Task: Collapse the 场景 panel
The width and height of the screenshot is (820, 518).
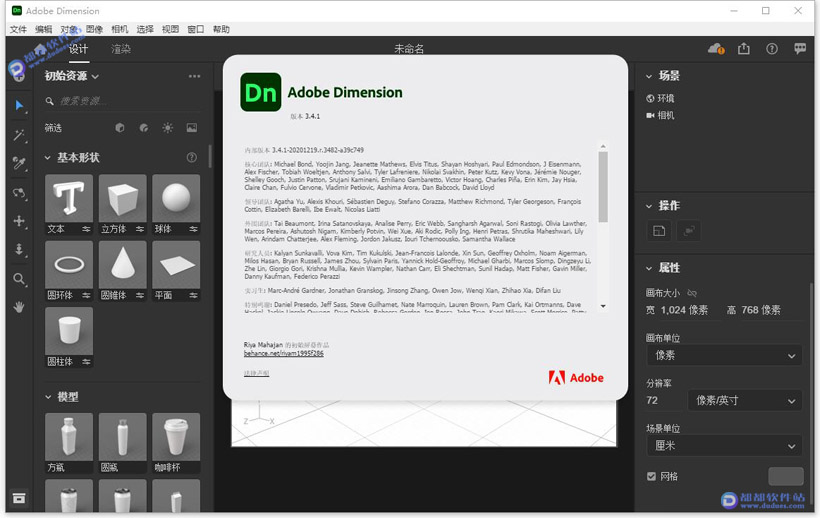Action: tap(649, 76)
